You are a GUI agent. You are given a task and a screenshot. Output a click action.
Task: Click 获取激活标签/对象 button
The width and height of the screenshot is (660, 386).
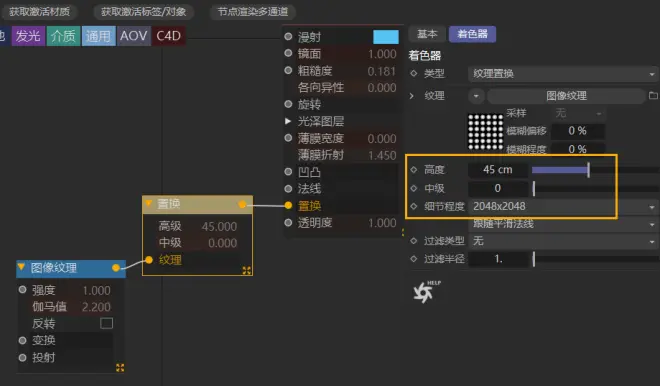pos(144,11)
